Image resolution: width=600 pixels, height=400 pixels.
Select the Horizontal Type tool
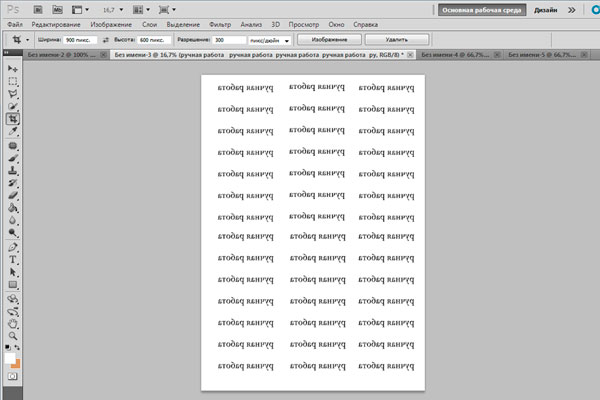point(13,260)
